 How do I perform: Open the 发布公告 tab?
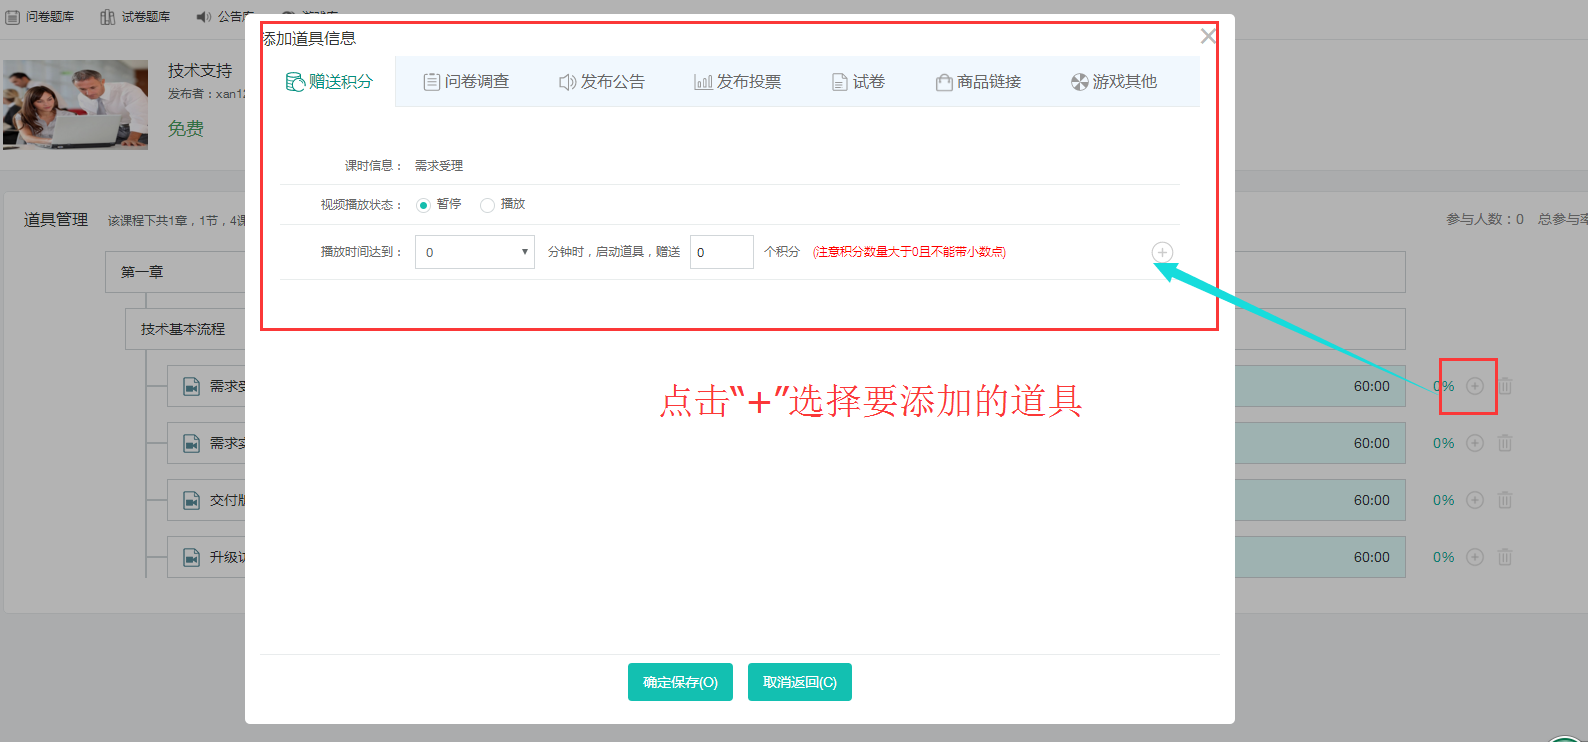pos(602,82)
